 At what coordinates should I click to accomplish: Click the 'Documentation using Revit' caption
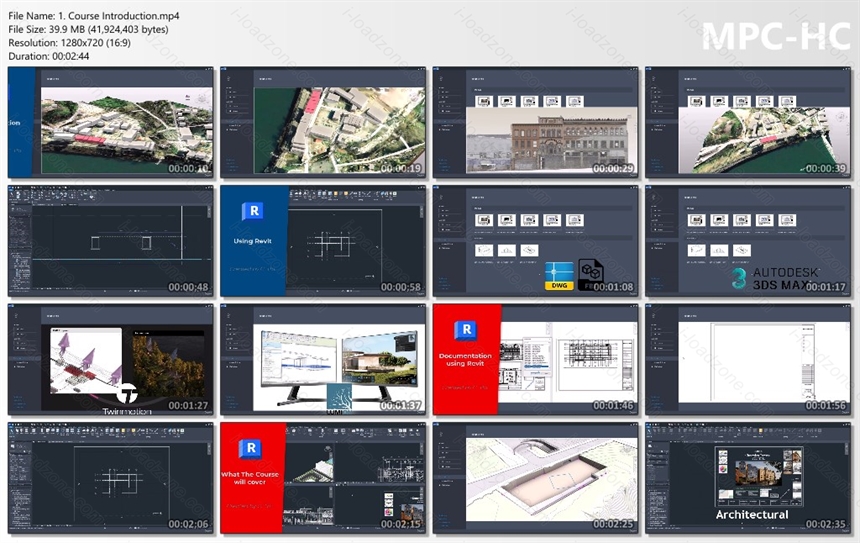click(x=465, y=359)
